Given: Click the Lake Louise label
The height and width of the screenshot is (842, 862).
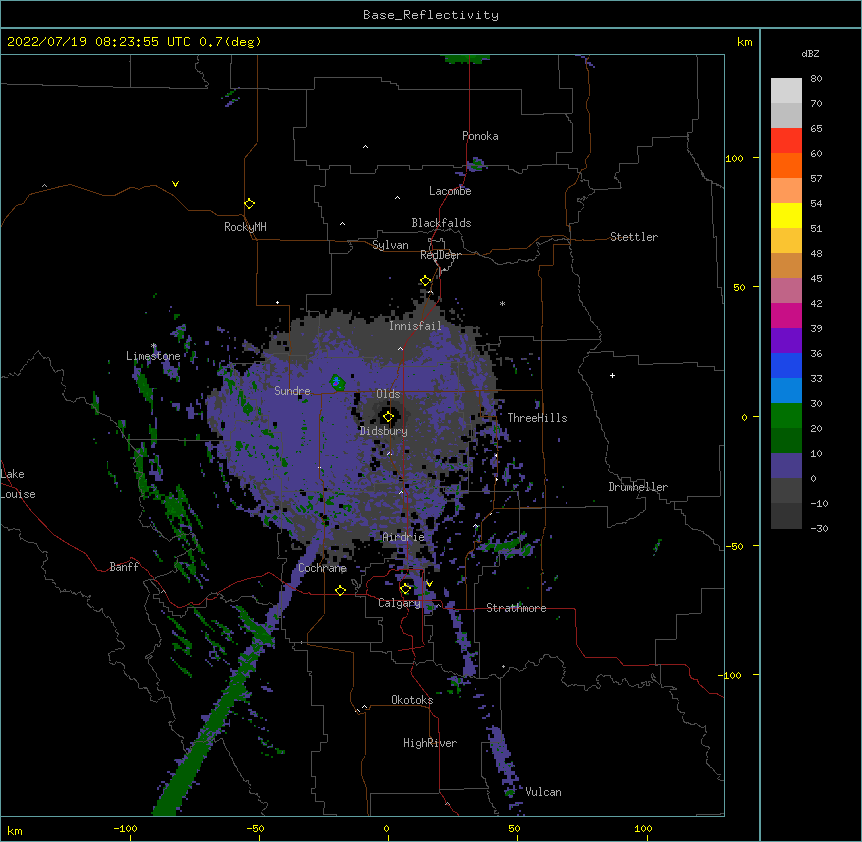Looking at the screenshot, I should (18, 484).
